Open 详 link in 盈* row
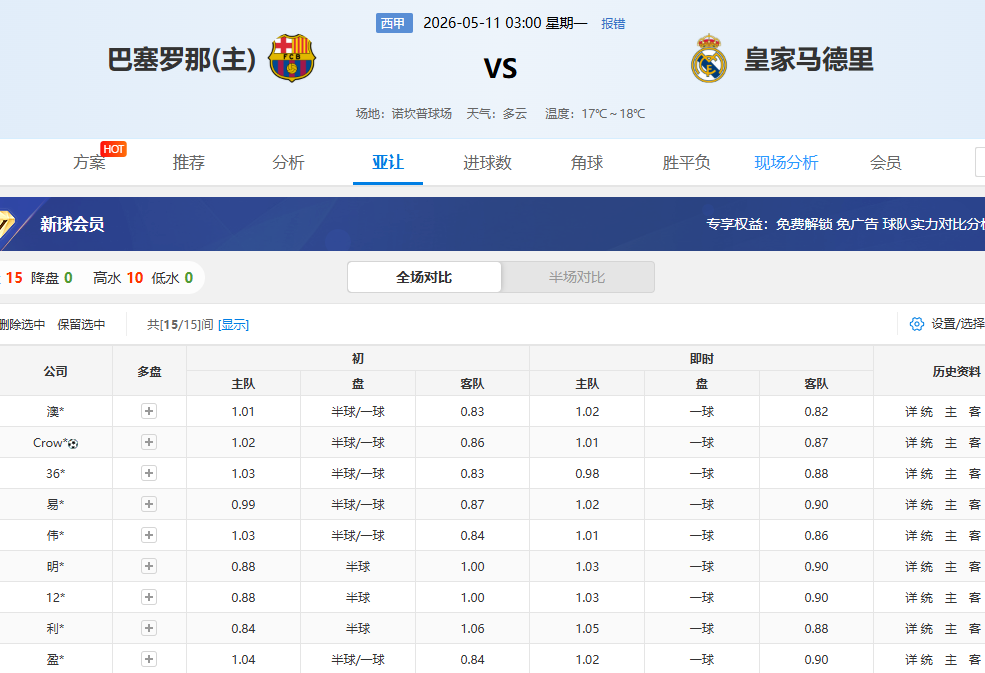Screen dimensions: 985x673 tap(911, 659)
